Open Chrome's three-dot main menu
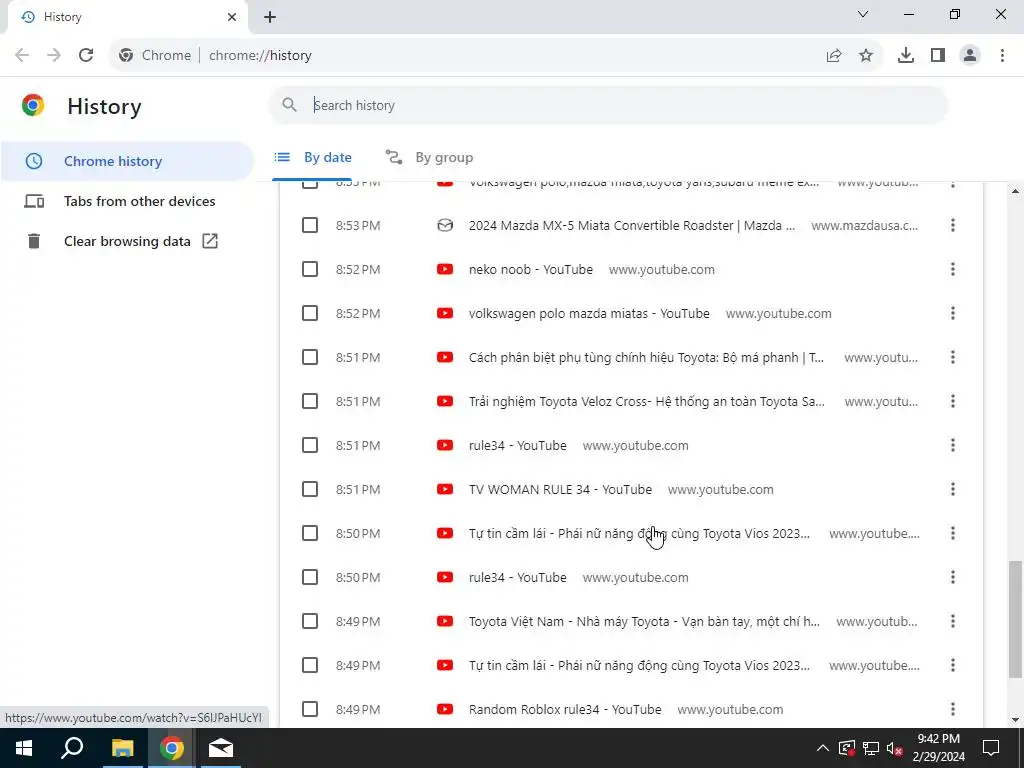1024x768 pixels. (1002, 56)
